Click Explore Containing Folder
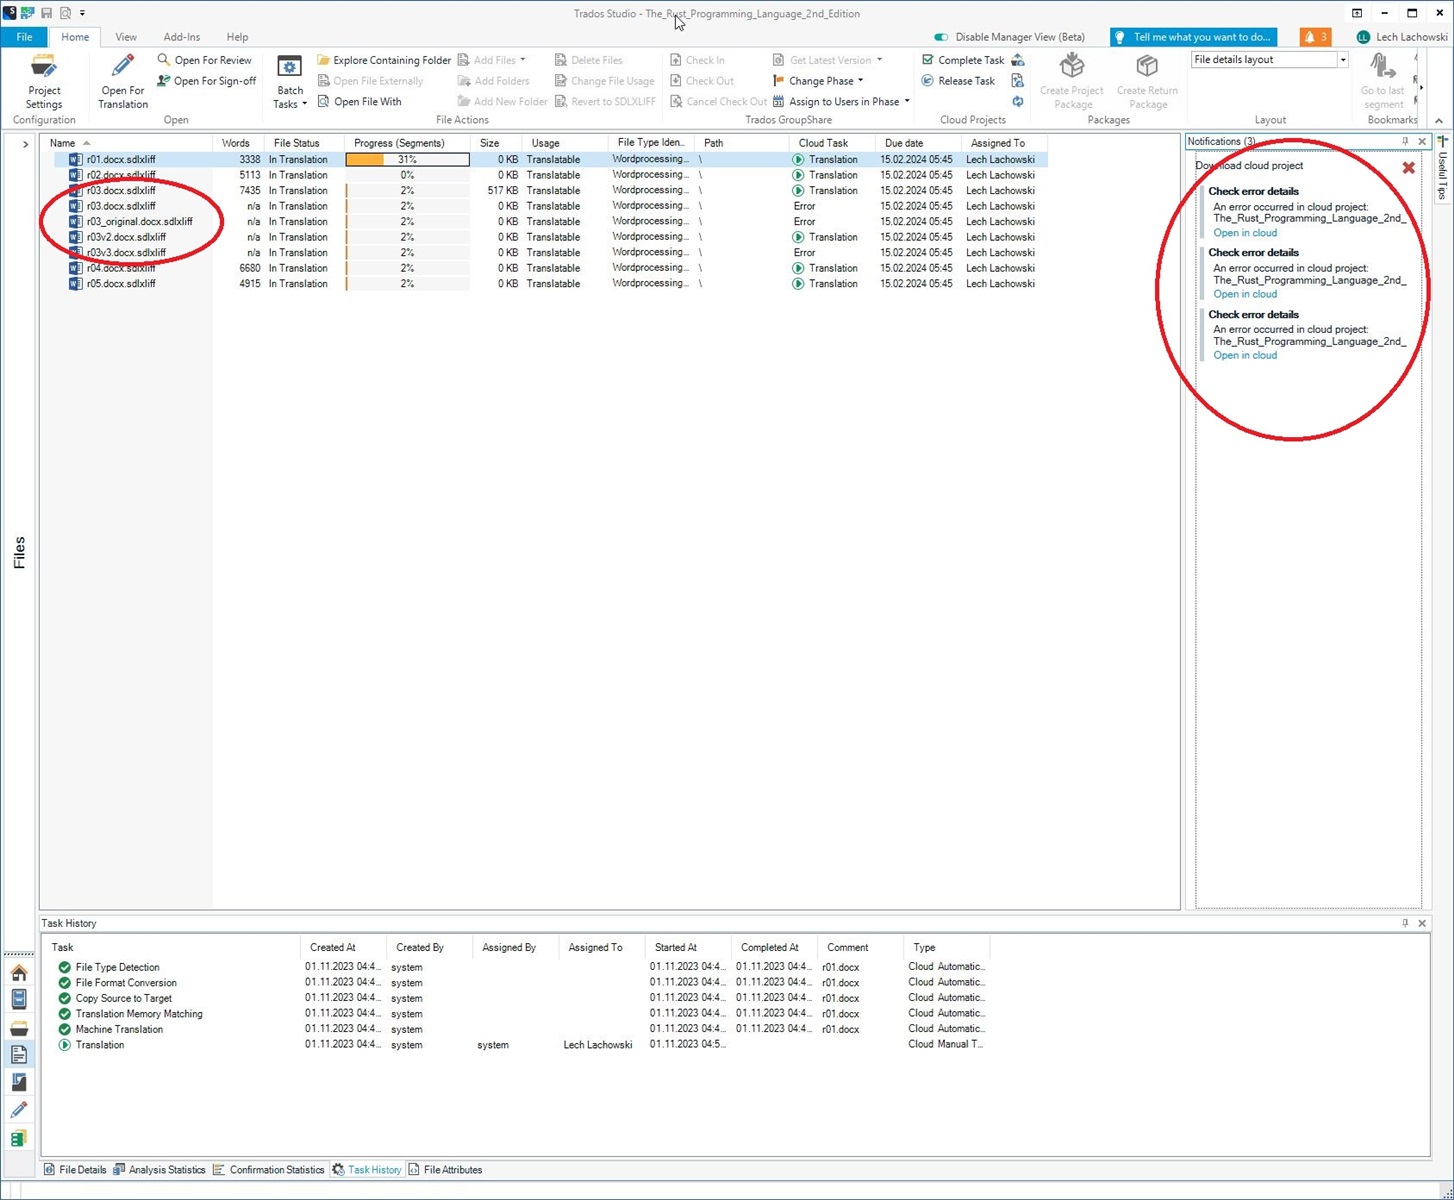 coord(383,60)
